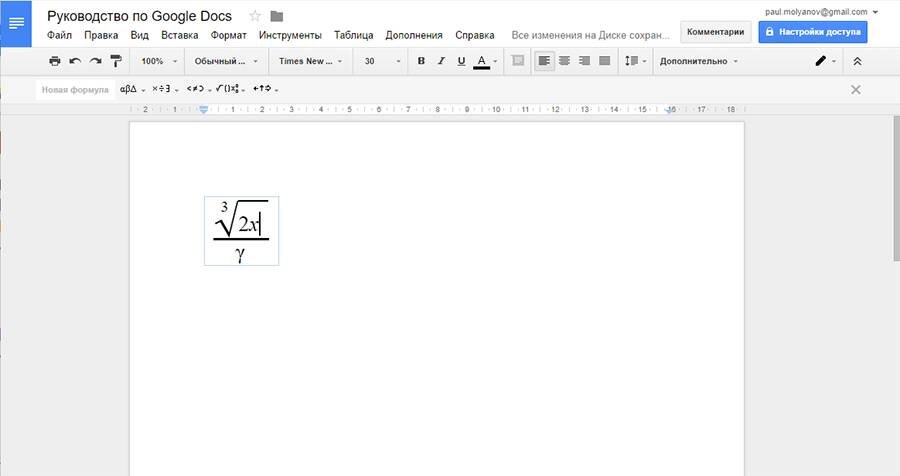Screen dimensions: 900x476
Task: Open the Формат menu
Action: [228, 35]
